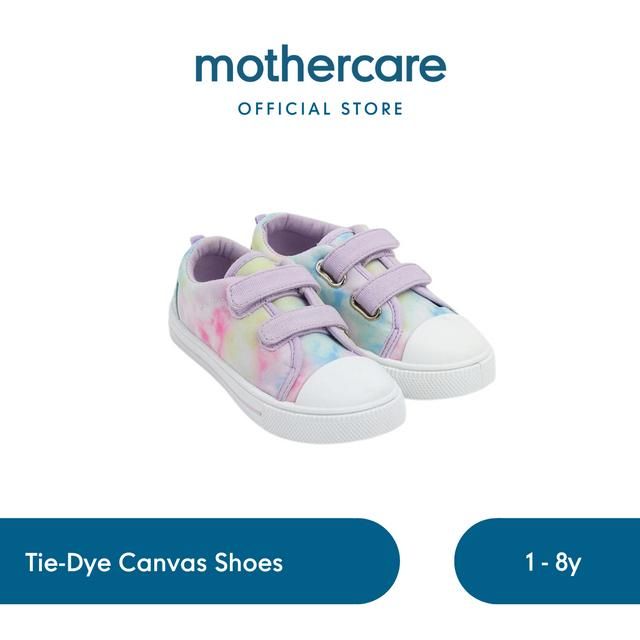Viewport: 640px width, 640px height.
Task: Click the mothercare logo text
Action: pos(320,67)
